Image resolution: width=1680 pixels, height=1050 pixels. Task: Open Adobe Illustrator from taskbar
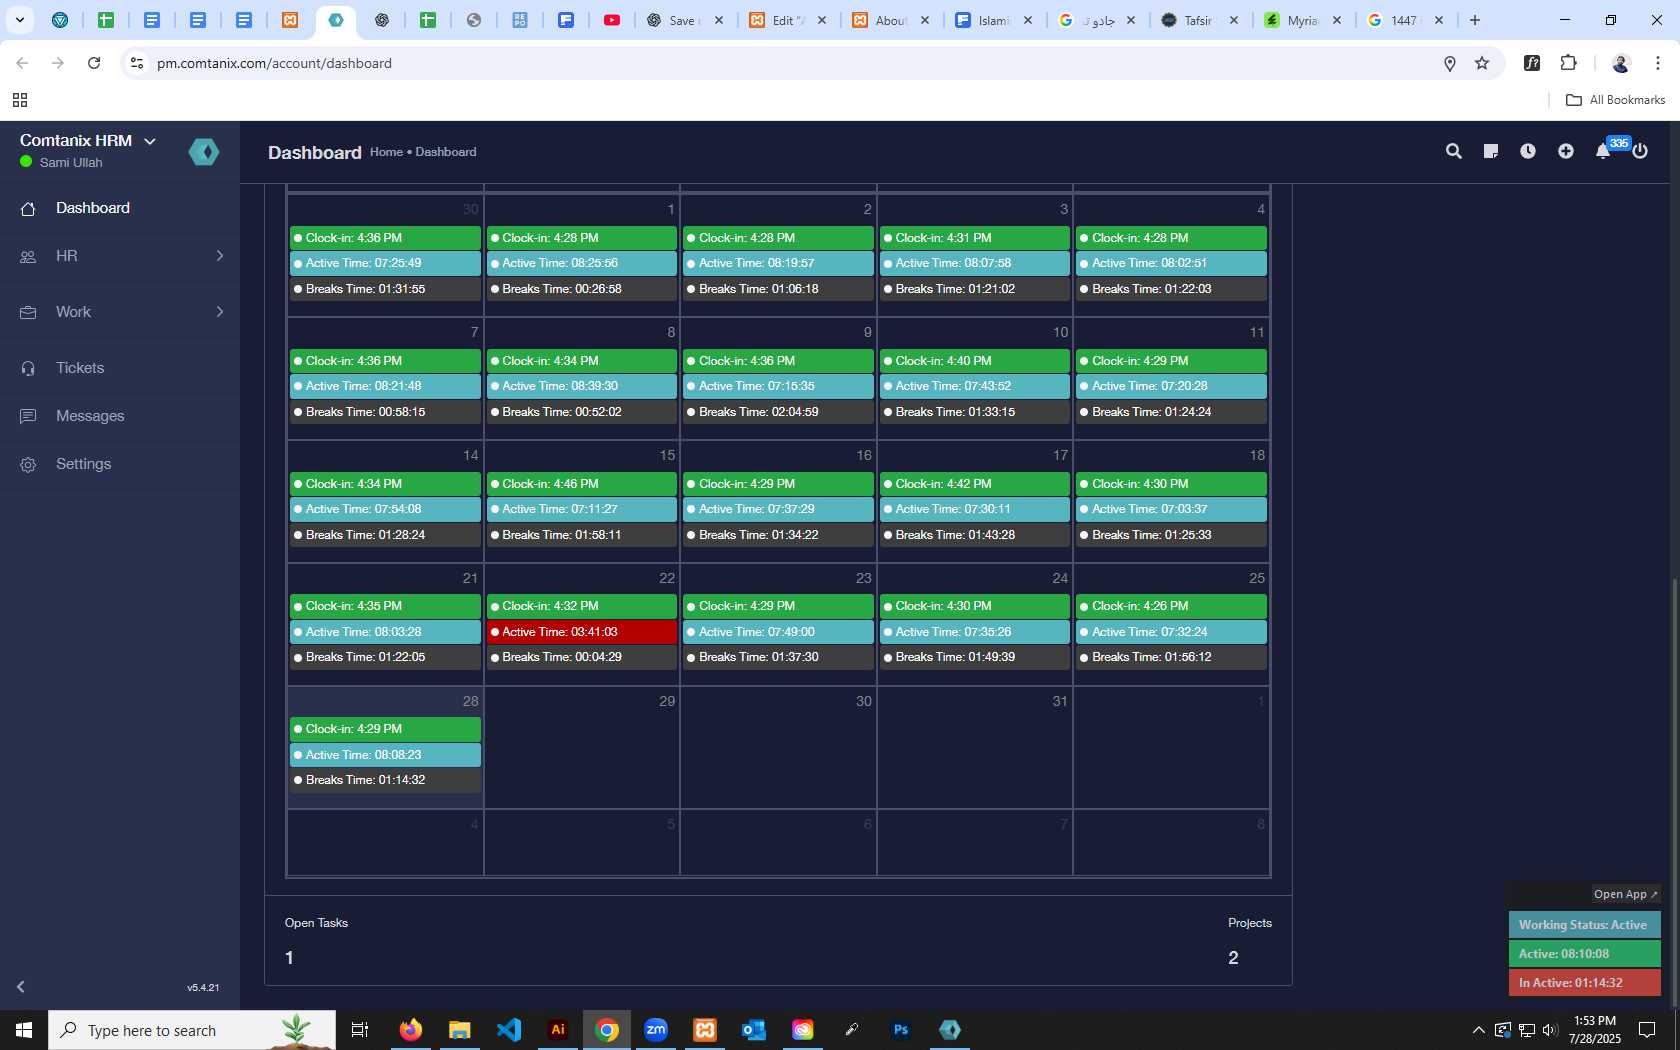pos(558,1030)
